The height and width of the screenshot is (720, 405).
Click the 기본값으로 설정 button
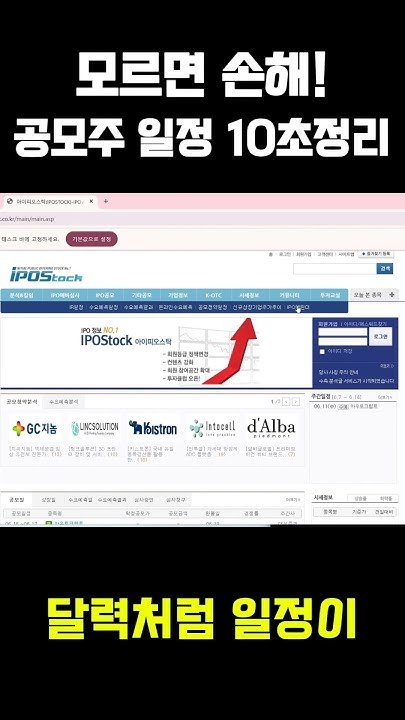(92, 239)
